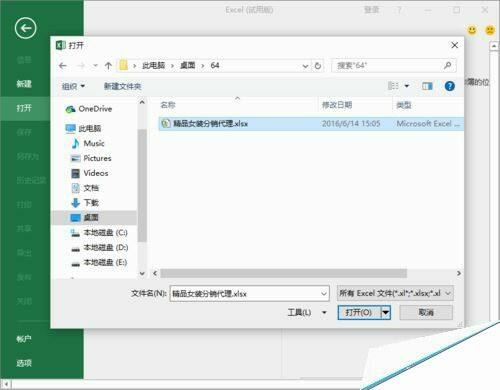The width and height of the screenshot is (500, 390).
Task: Open the 组织 dropdown menu
Action: click(x=73, y=86)
